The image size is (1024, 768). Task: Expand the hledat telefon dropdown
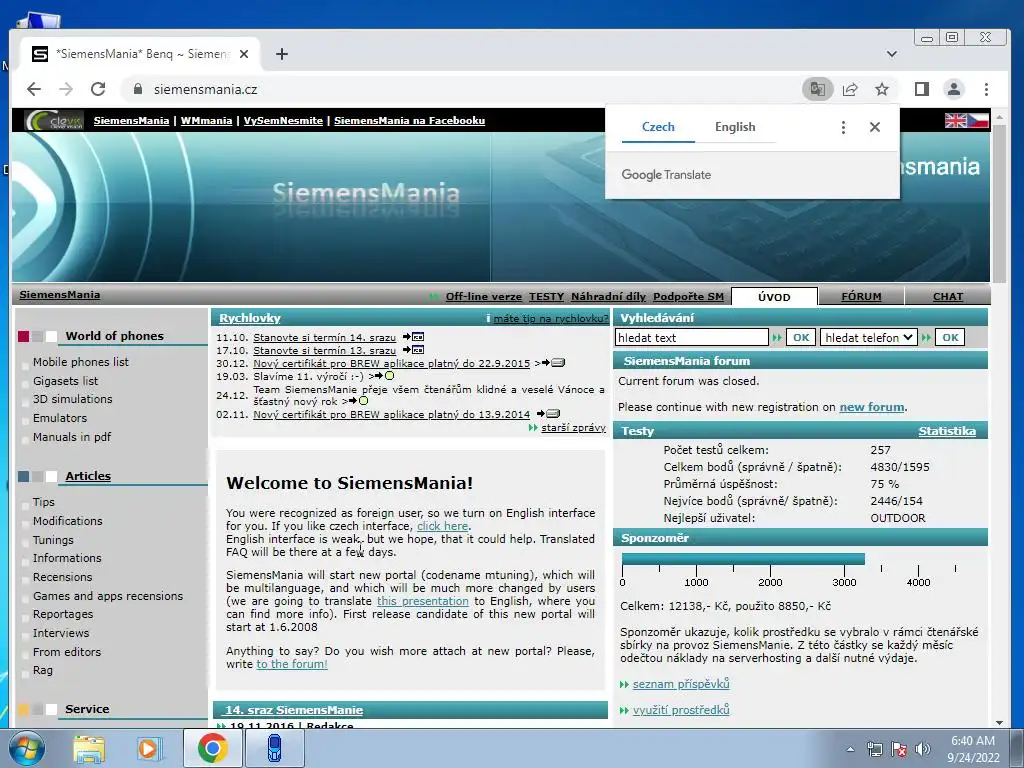(869, 338)
